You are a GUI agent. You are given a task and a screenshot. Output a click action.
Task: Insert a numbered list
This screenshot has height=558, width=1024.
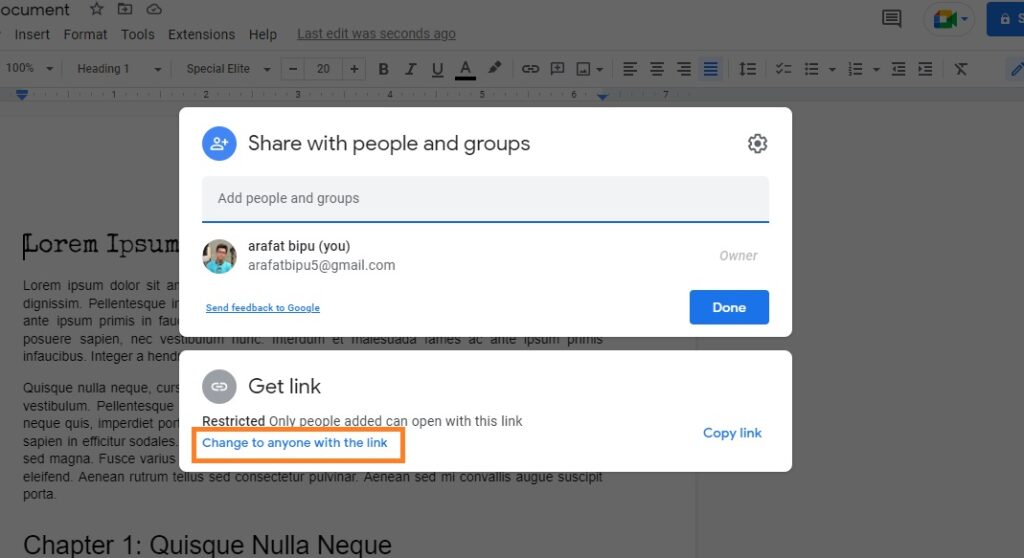tap(855, 69)
